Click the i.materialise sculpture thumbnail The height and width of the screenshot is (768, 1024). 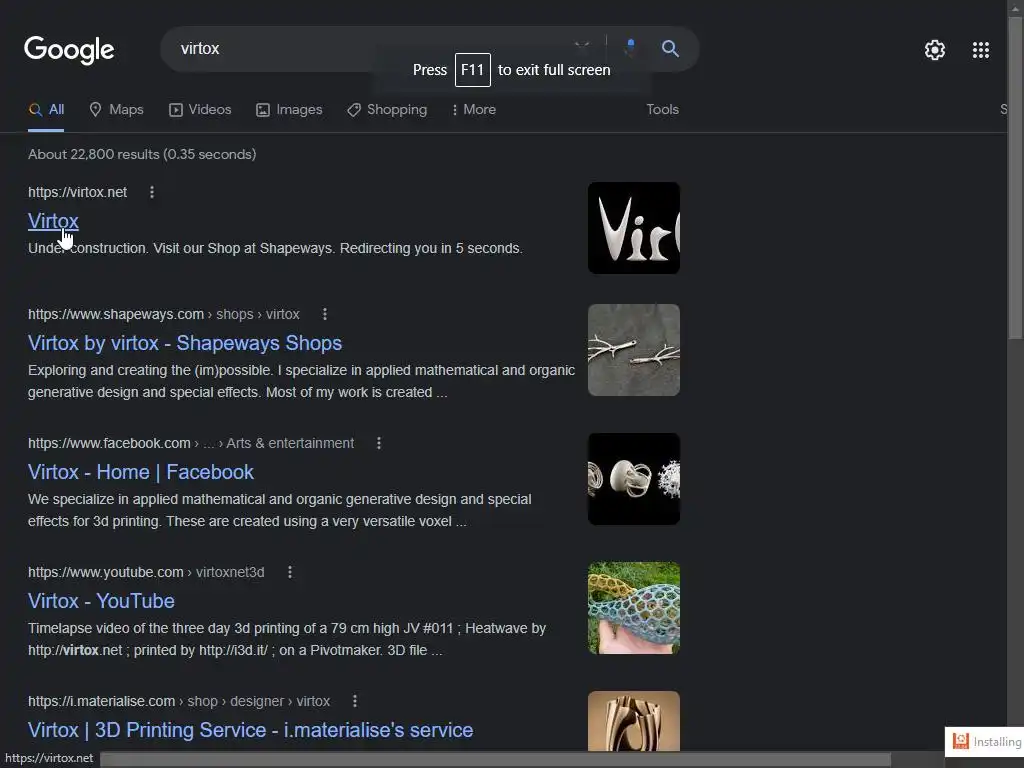tap(633, 721)
